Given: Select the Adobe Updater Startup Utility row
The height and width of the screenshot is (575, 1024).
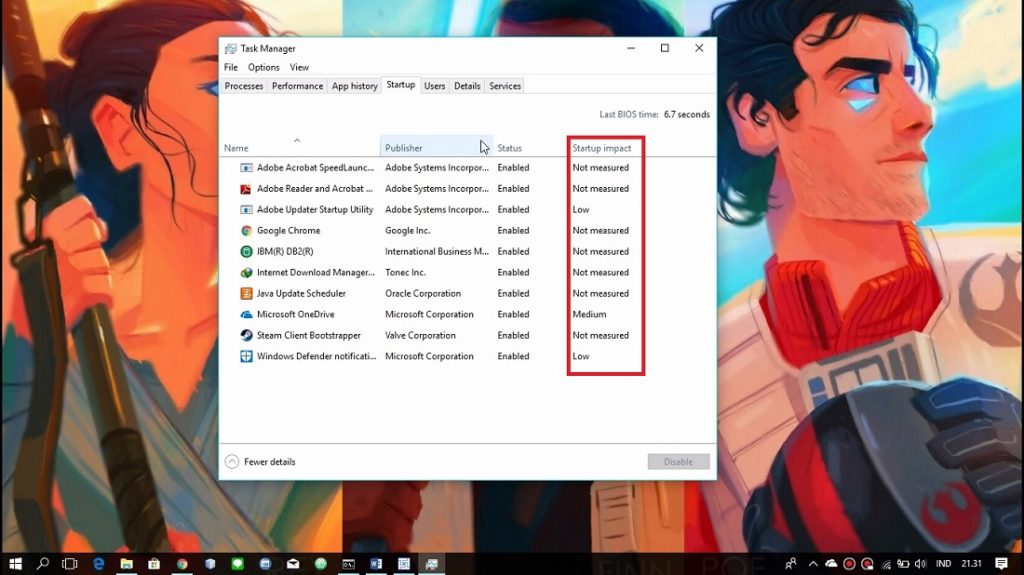Looking at the screenshot, I should point(315,210).
